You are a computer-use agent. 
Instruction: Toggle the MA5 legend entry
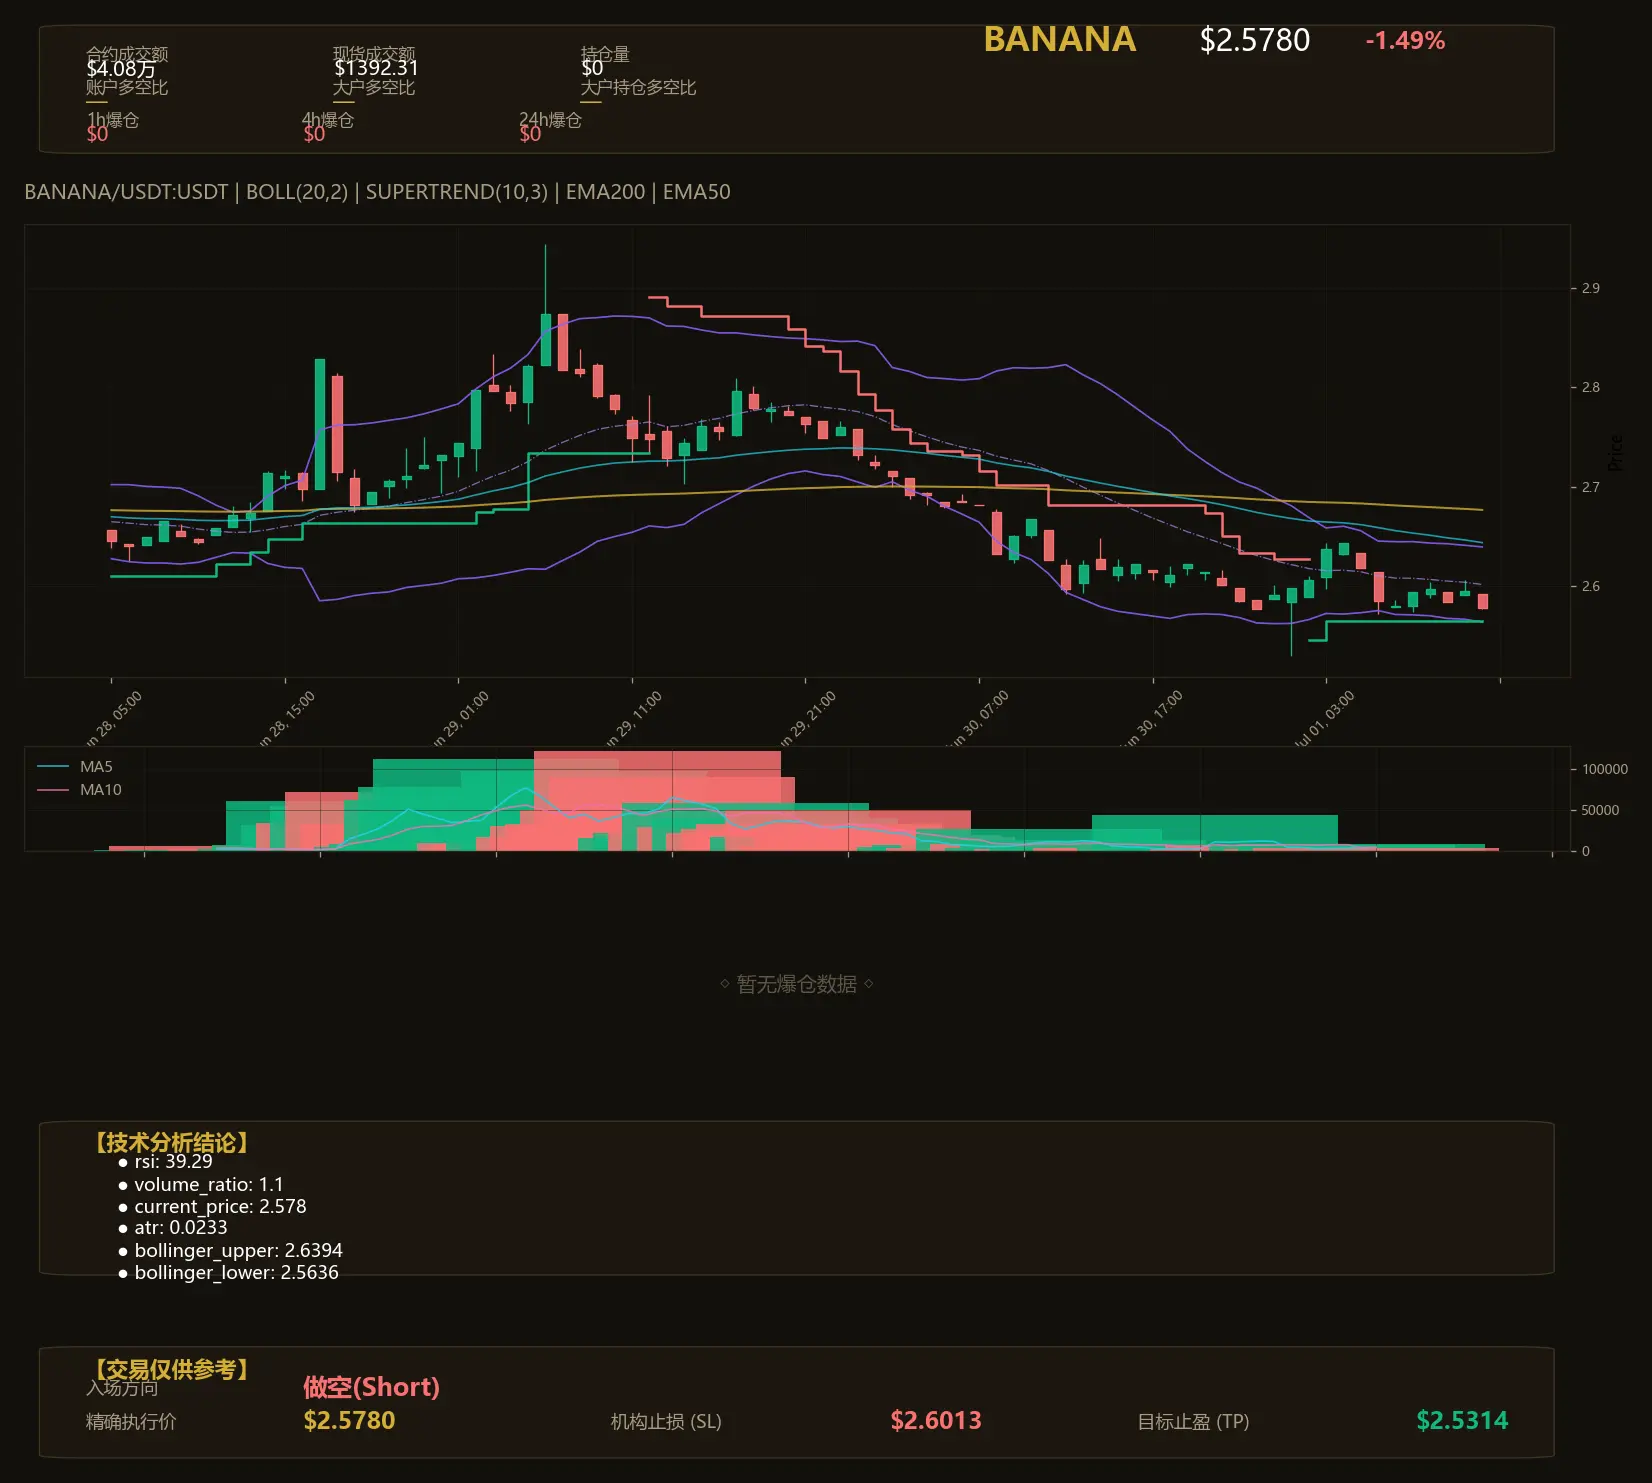click(x=75, y=767)
